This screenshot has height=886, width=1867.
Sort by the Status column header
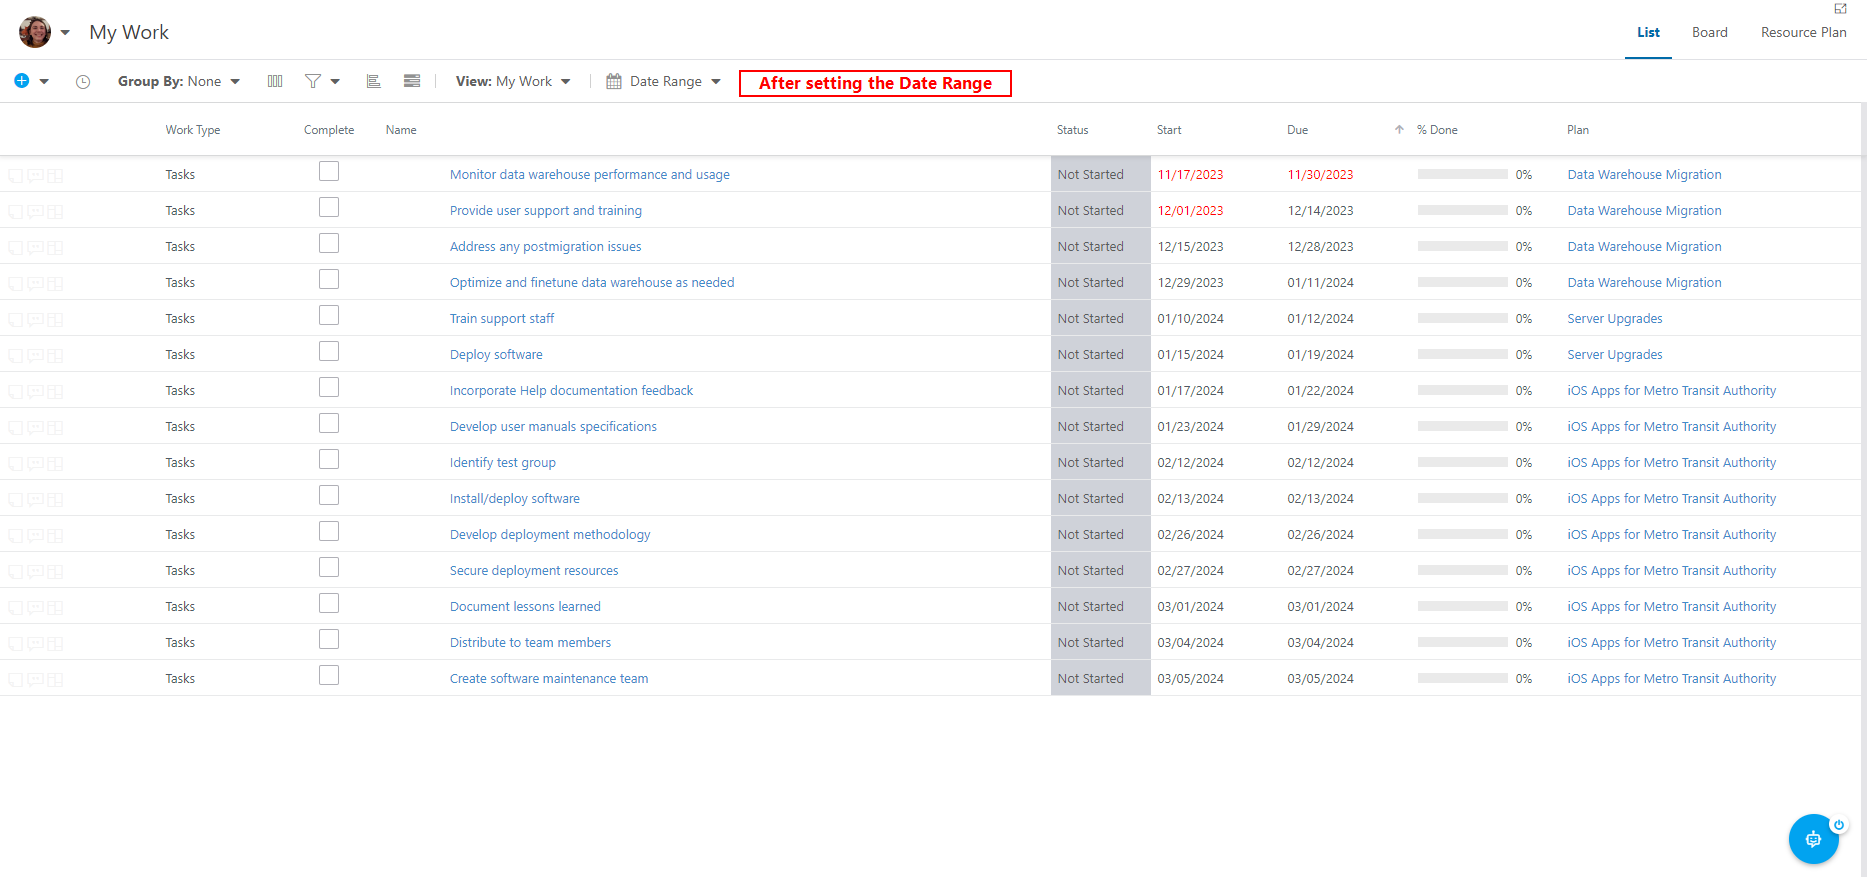coord(1072,130)
